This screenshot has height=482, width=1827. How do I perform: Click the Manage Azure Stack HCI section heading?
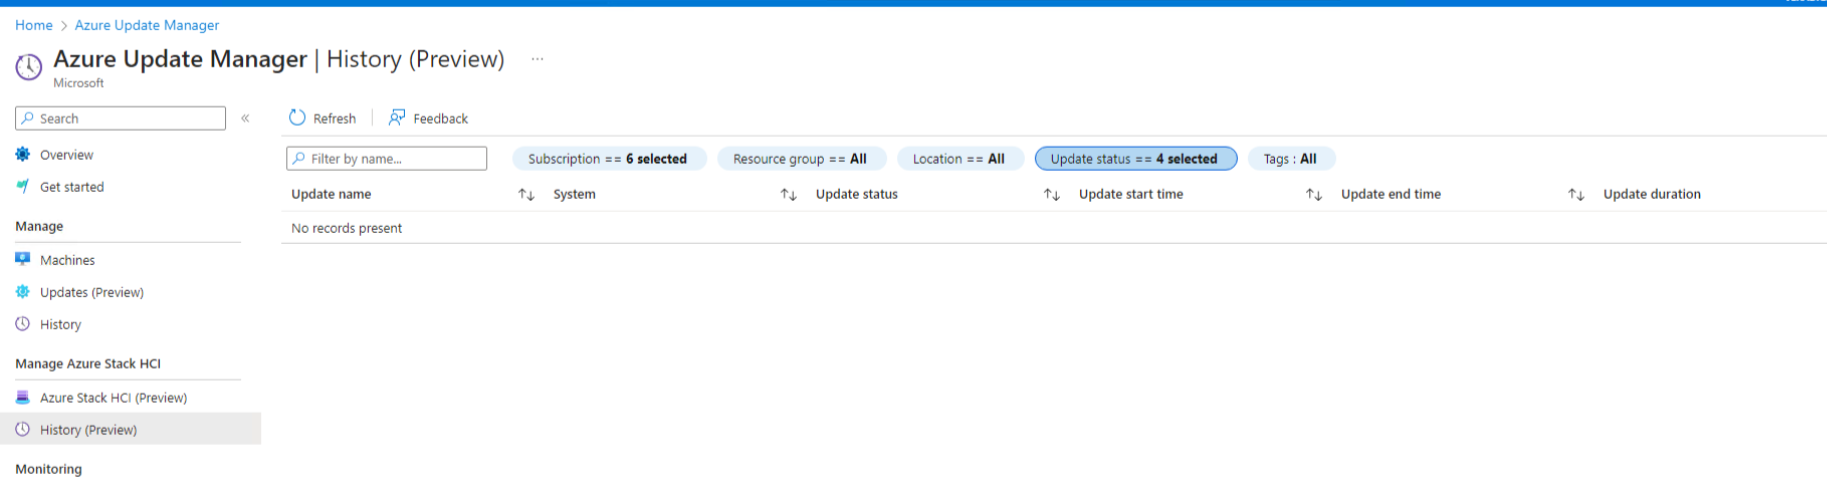88,363
